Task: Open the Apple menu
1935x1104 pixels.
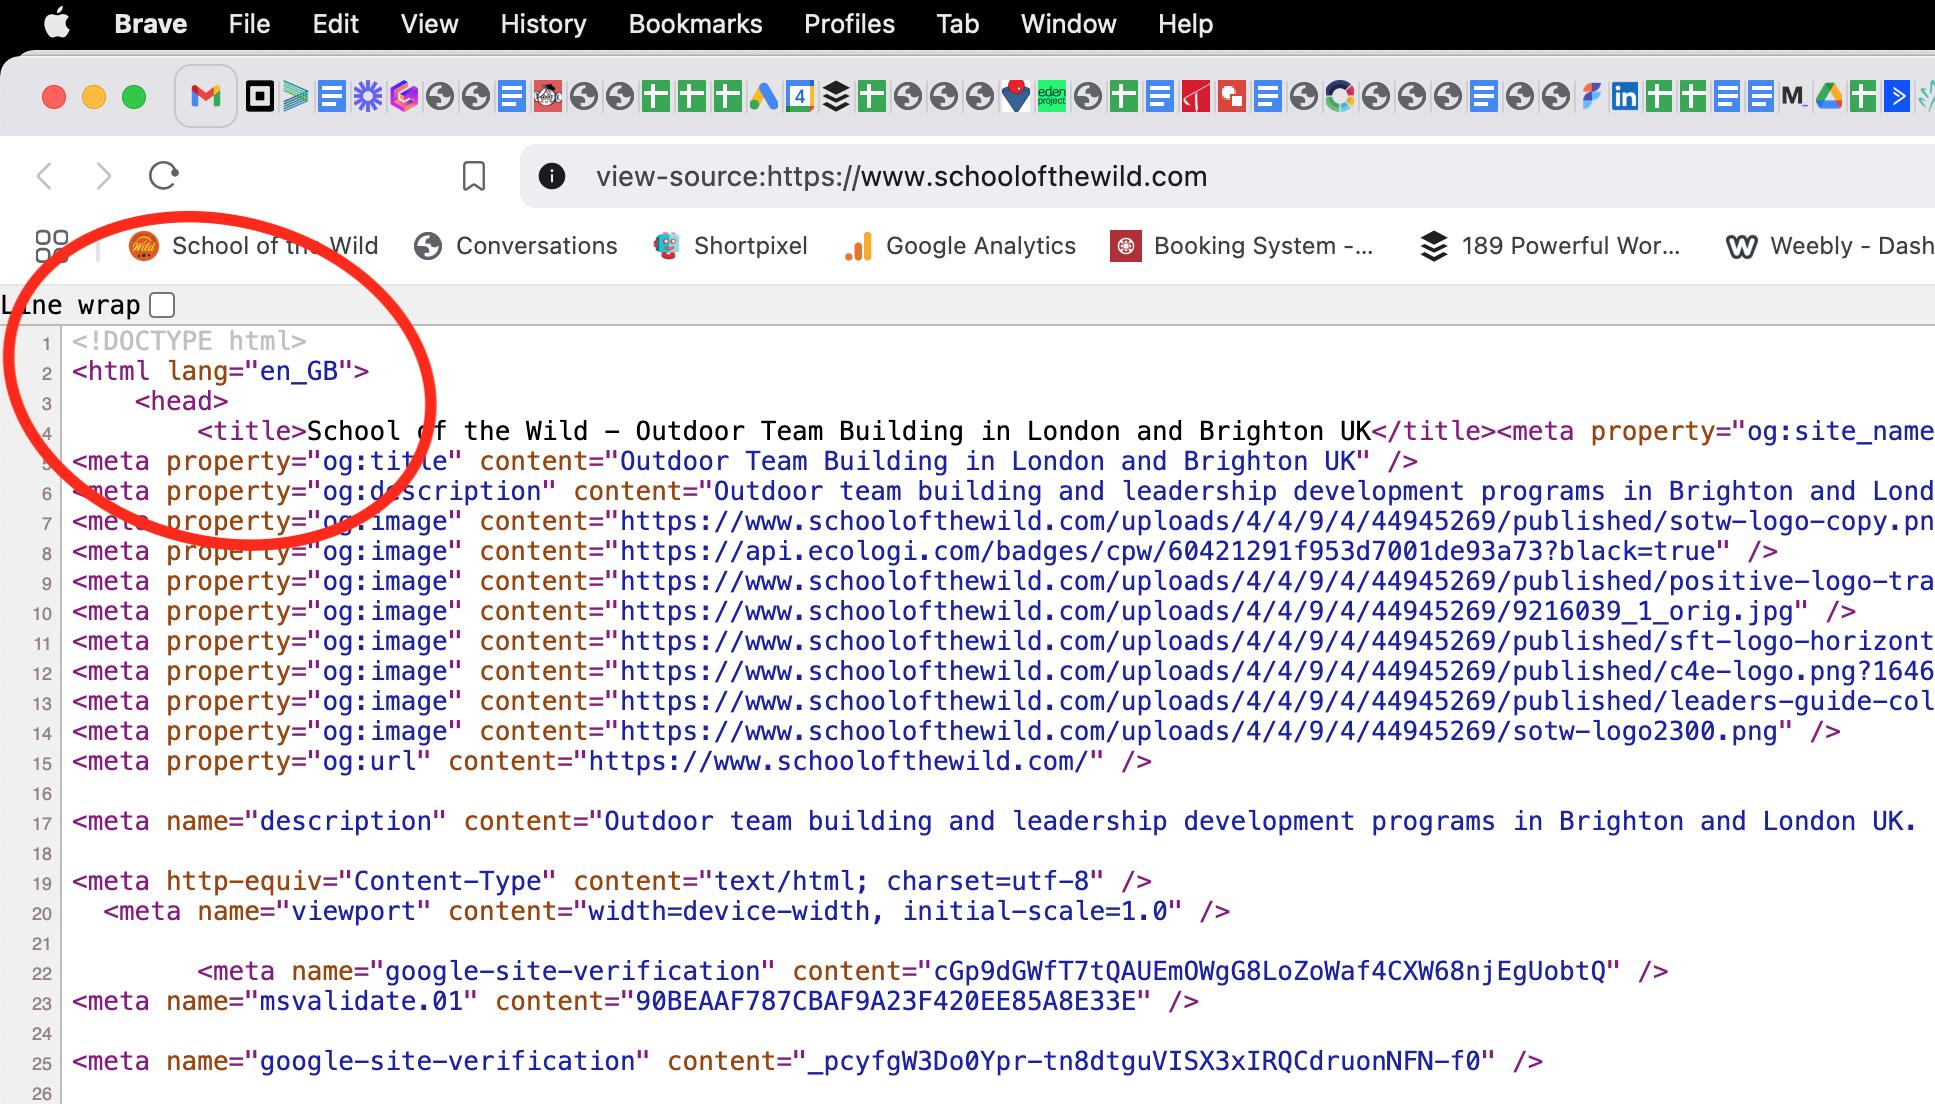Action: click(x=57, y=24)
